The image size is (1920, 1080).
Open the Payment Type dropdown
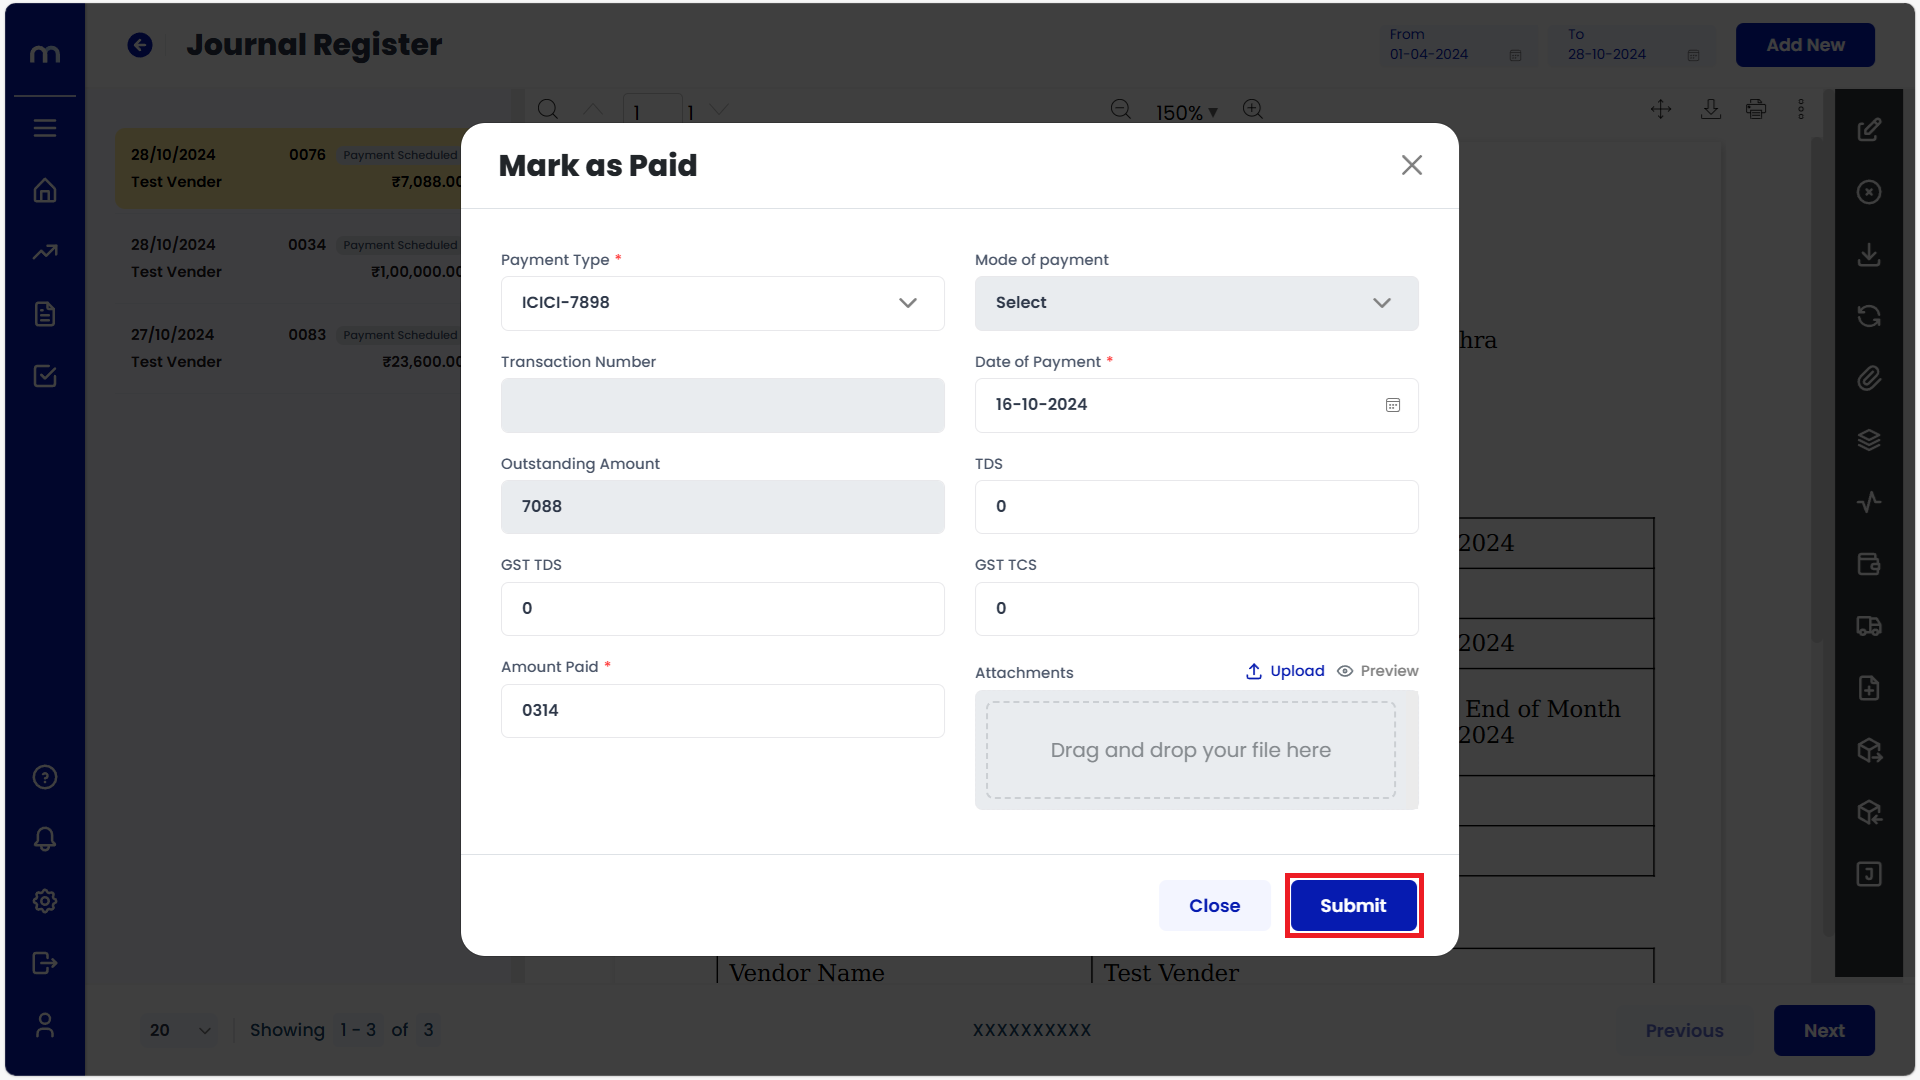click(722, 303)
